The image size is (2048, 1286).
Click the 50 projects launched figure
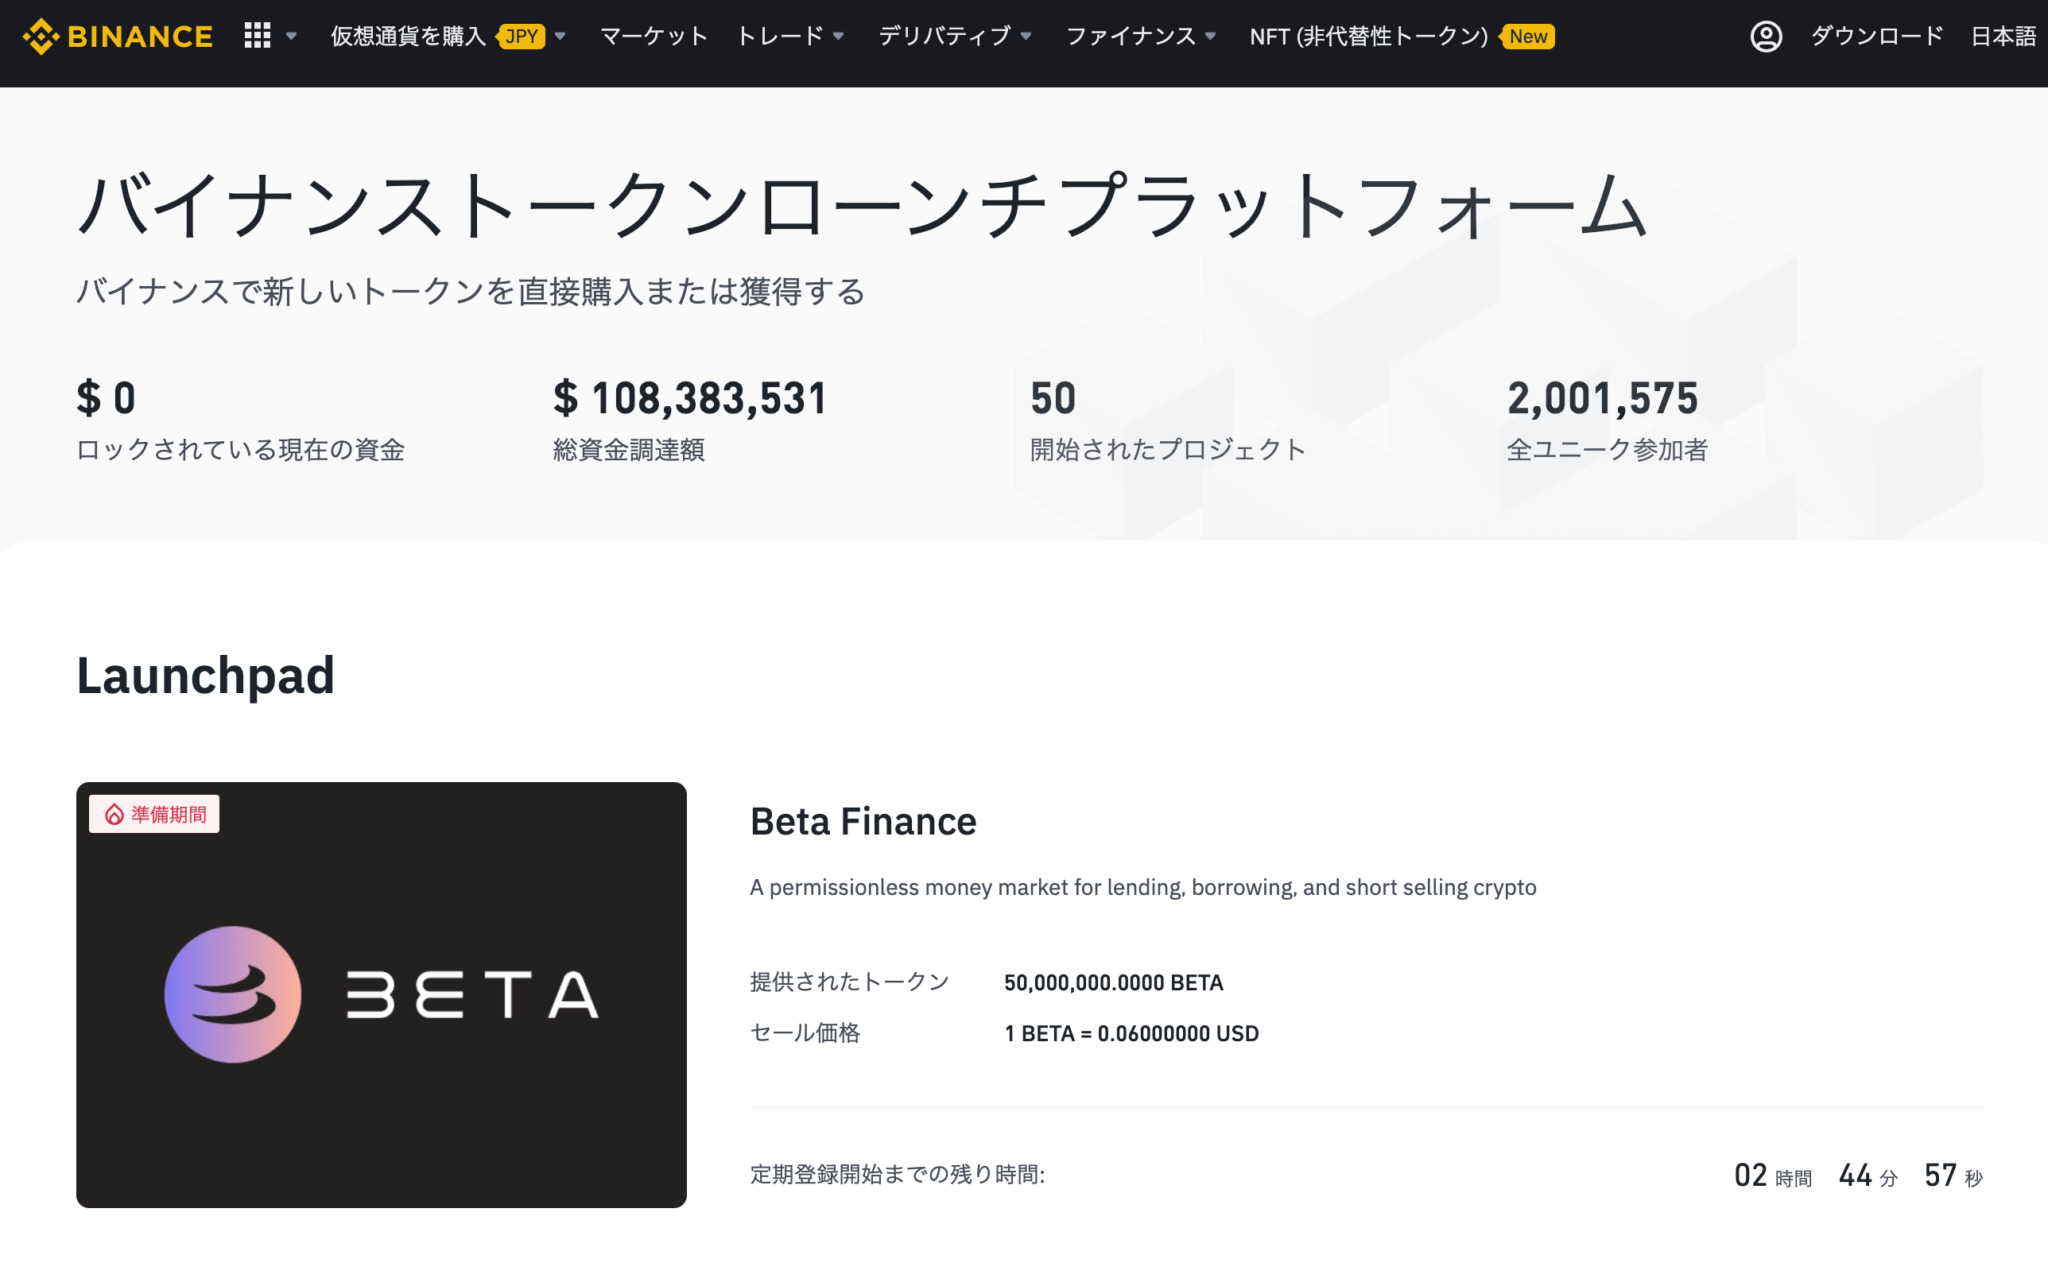coord(1053,398)
